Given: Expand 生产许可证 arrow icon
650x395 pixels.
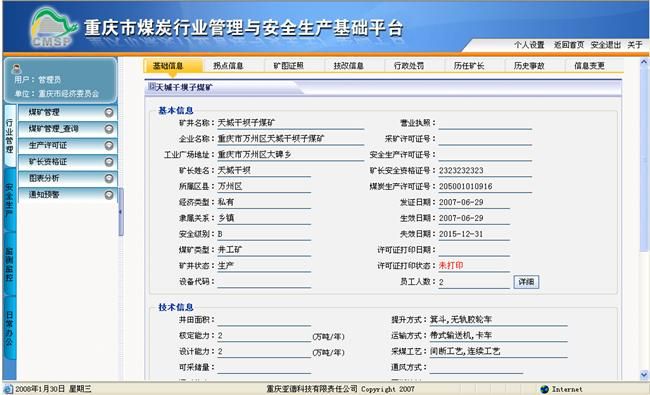Looking at the screenshot, I should [109, 145].
